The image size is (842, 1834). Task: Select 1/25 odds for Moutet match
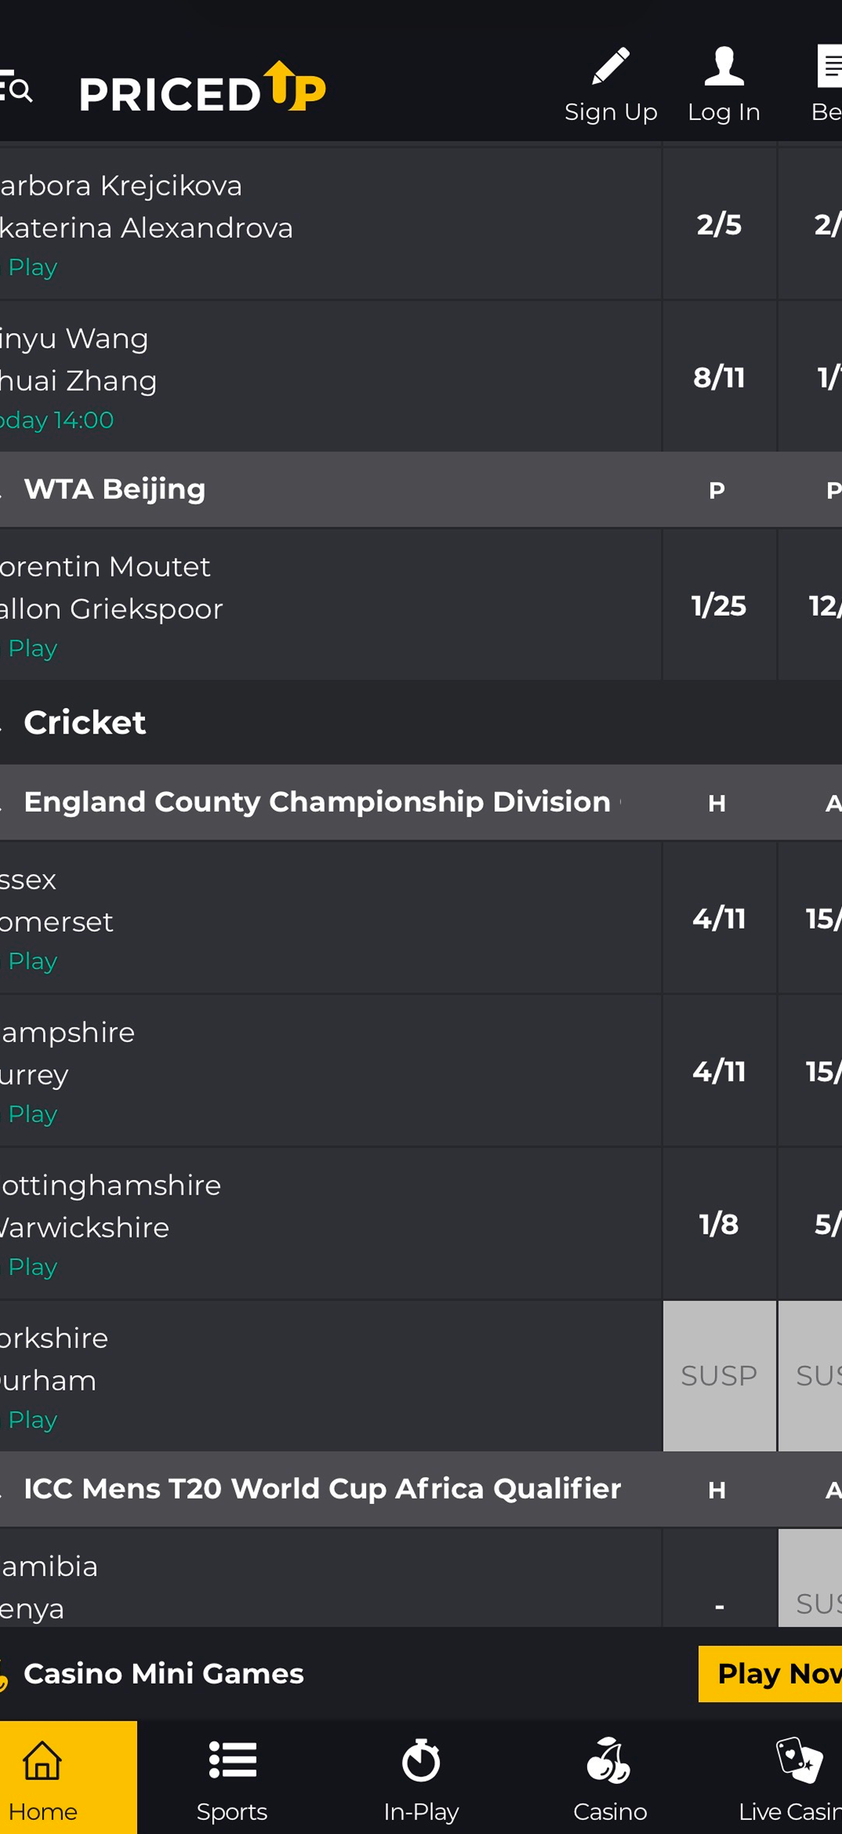pos(719,606)
